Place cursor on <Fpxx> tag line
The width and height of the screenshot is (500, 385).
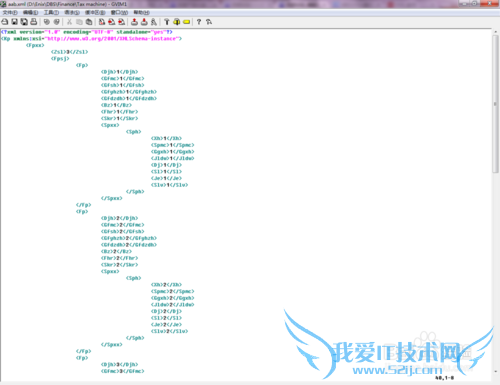pos(35,45)
